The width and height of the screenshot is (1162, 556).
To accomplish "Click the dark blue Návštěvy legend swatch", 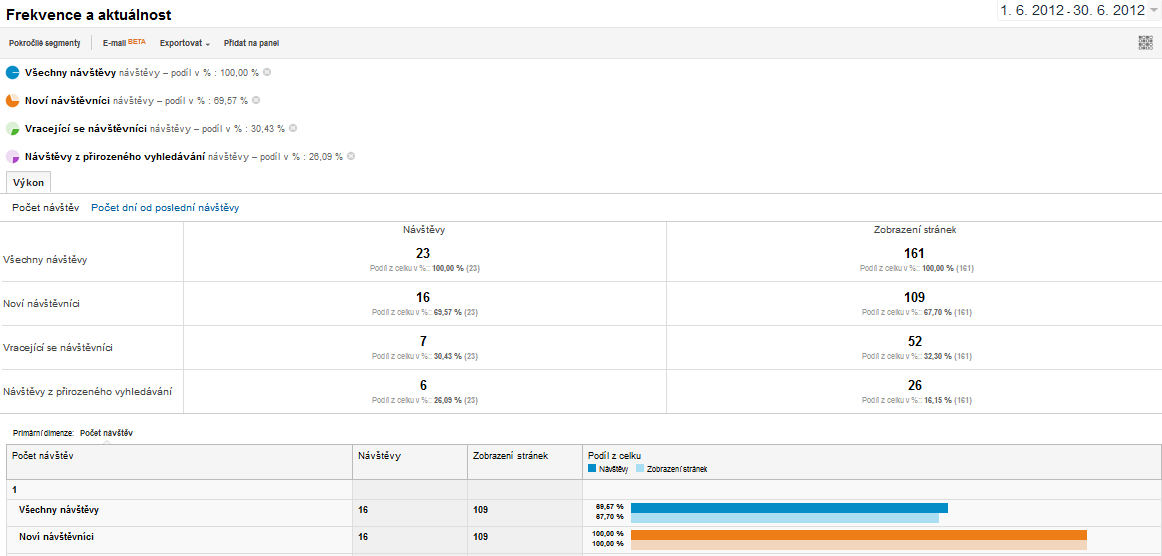I will click(x=591, y=469).
